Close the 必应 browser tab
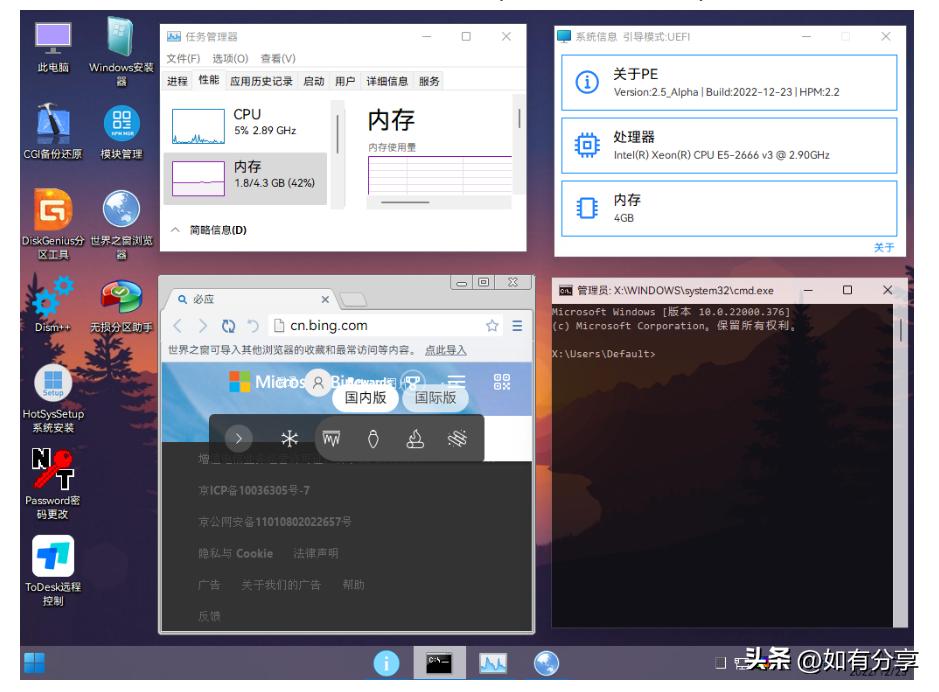Viewport: 939px width, 692px height. (x=325, y=299)
